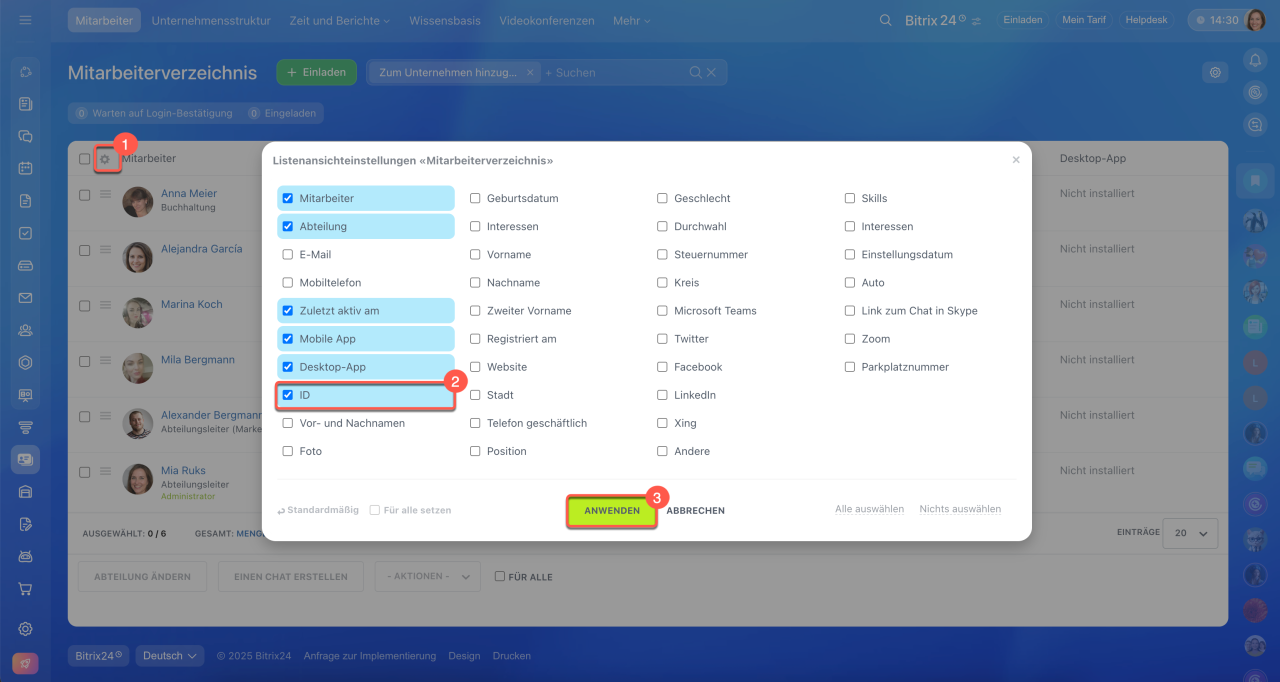Click the 'Alle auswählen' link
This screenshot has width=1280, height=682.
click(x=870, y=509)
